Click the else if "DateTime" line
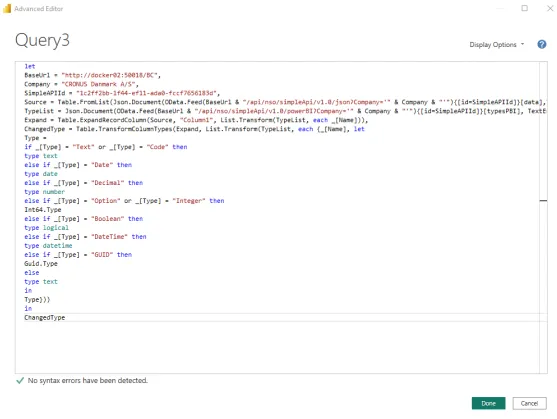557x419 pixels. click(x=85, y=236)
